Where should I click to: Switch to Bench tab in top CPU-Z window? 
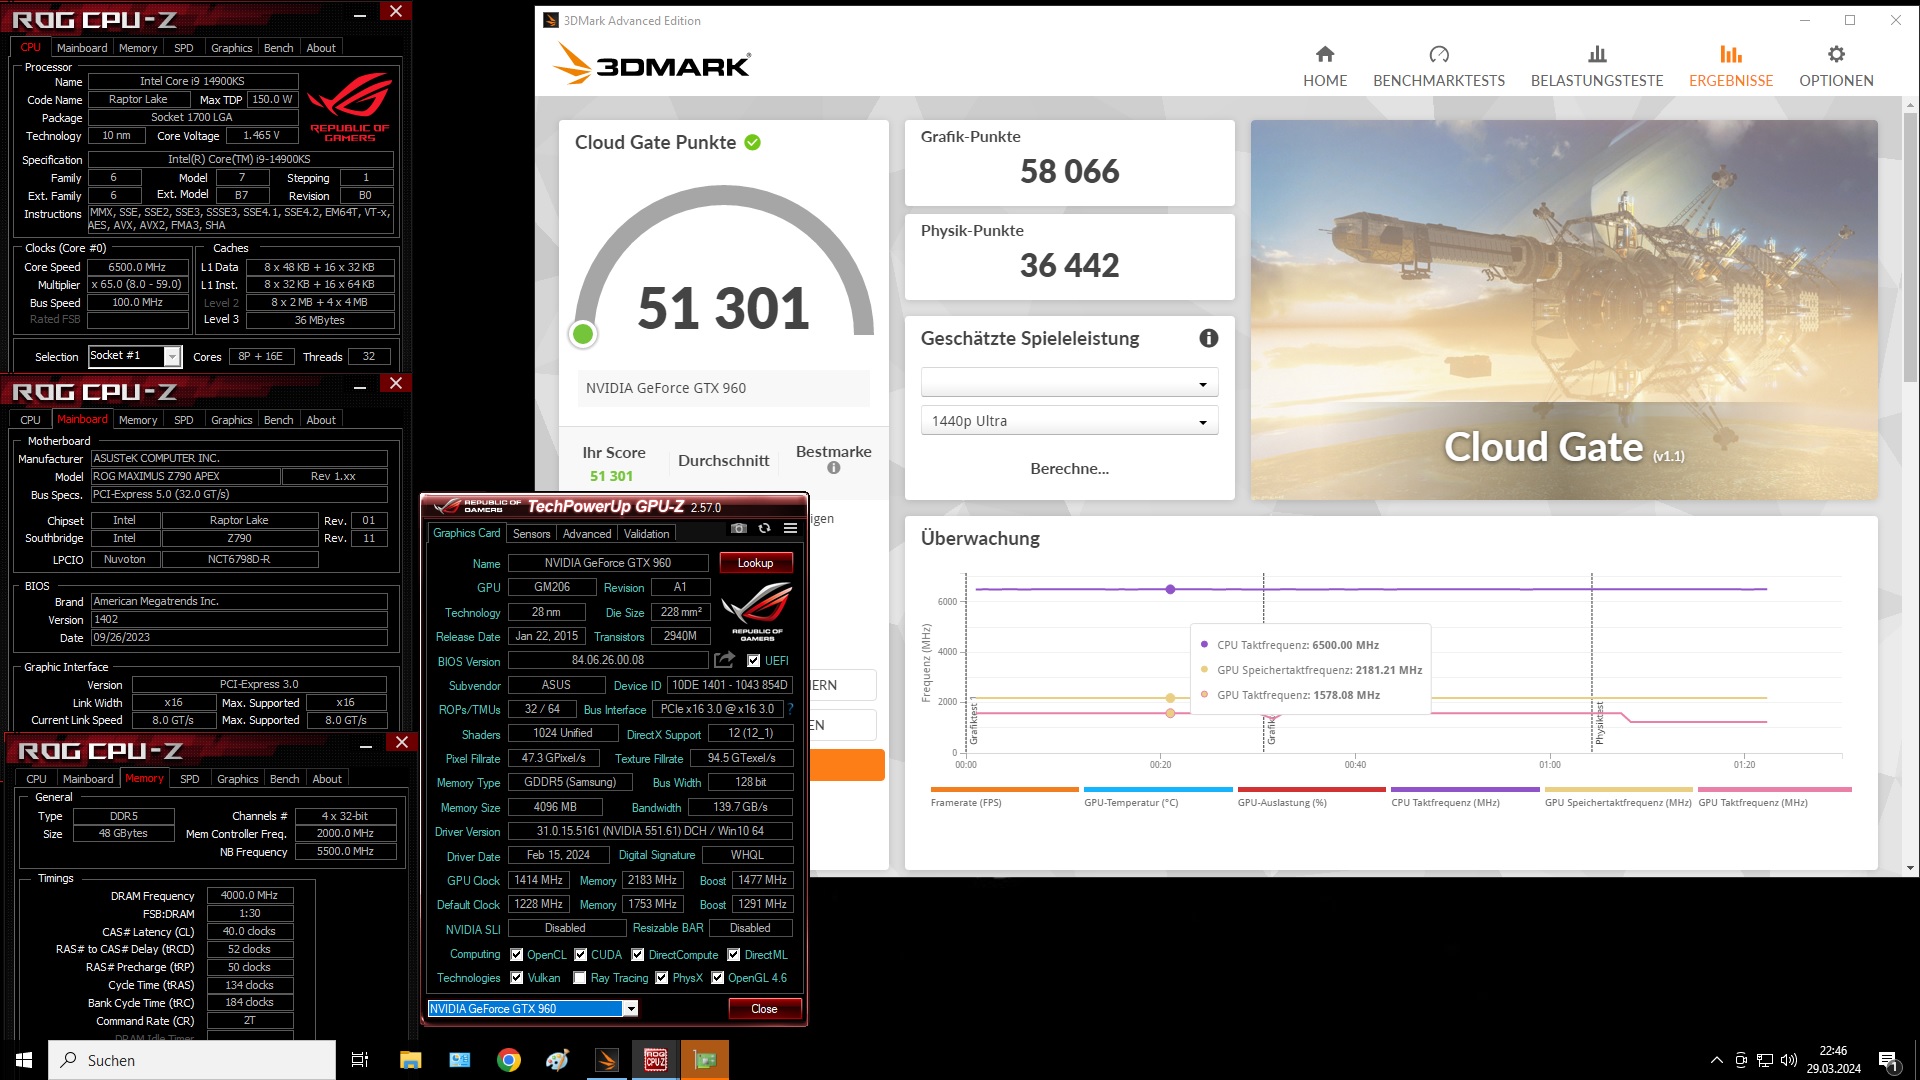278,48
